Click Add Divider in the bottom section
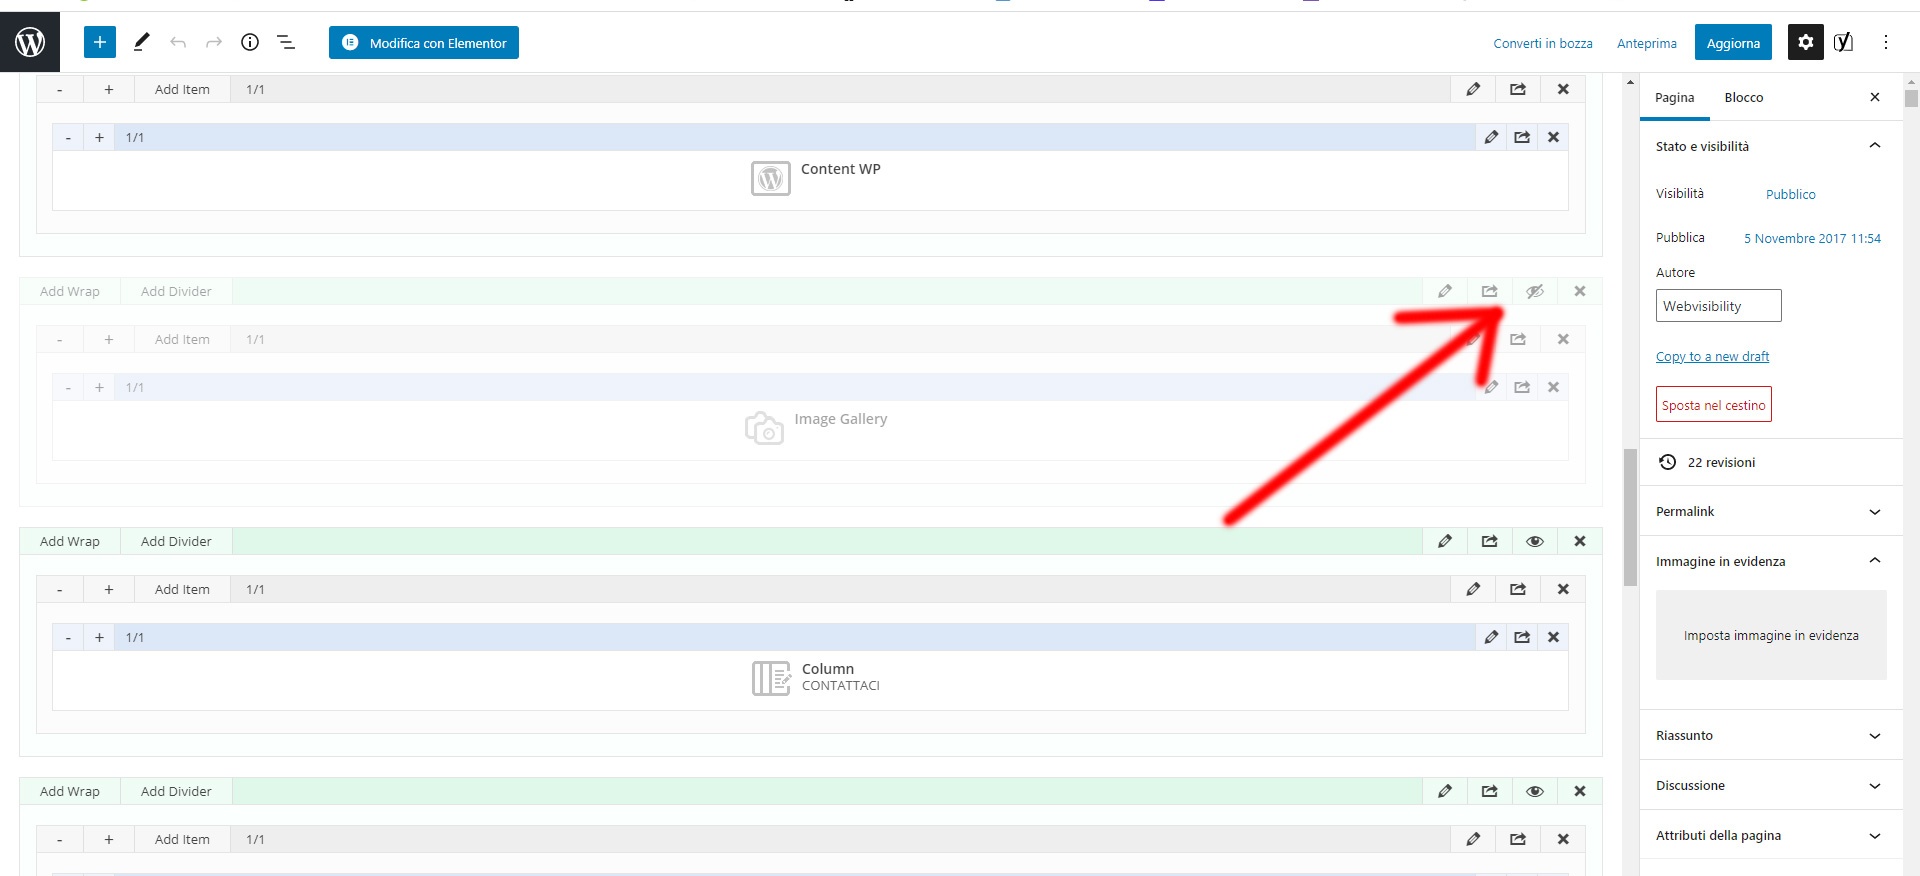 (176, 791)
